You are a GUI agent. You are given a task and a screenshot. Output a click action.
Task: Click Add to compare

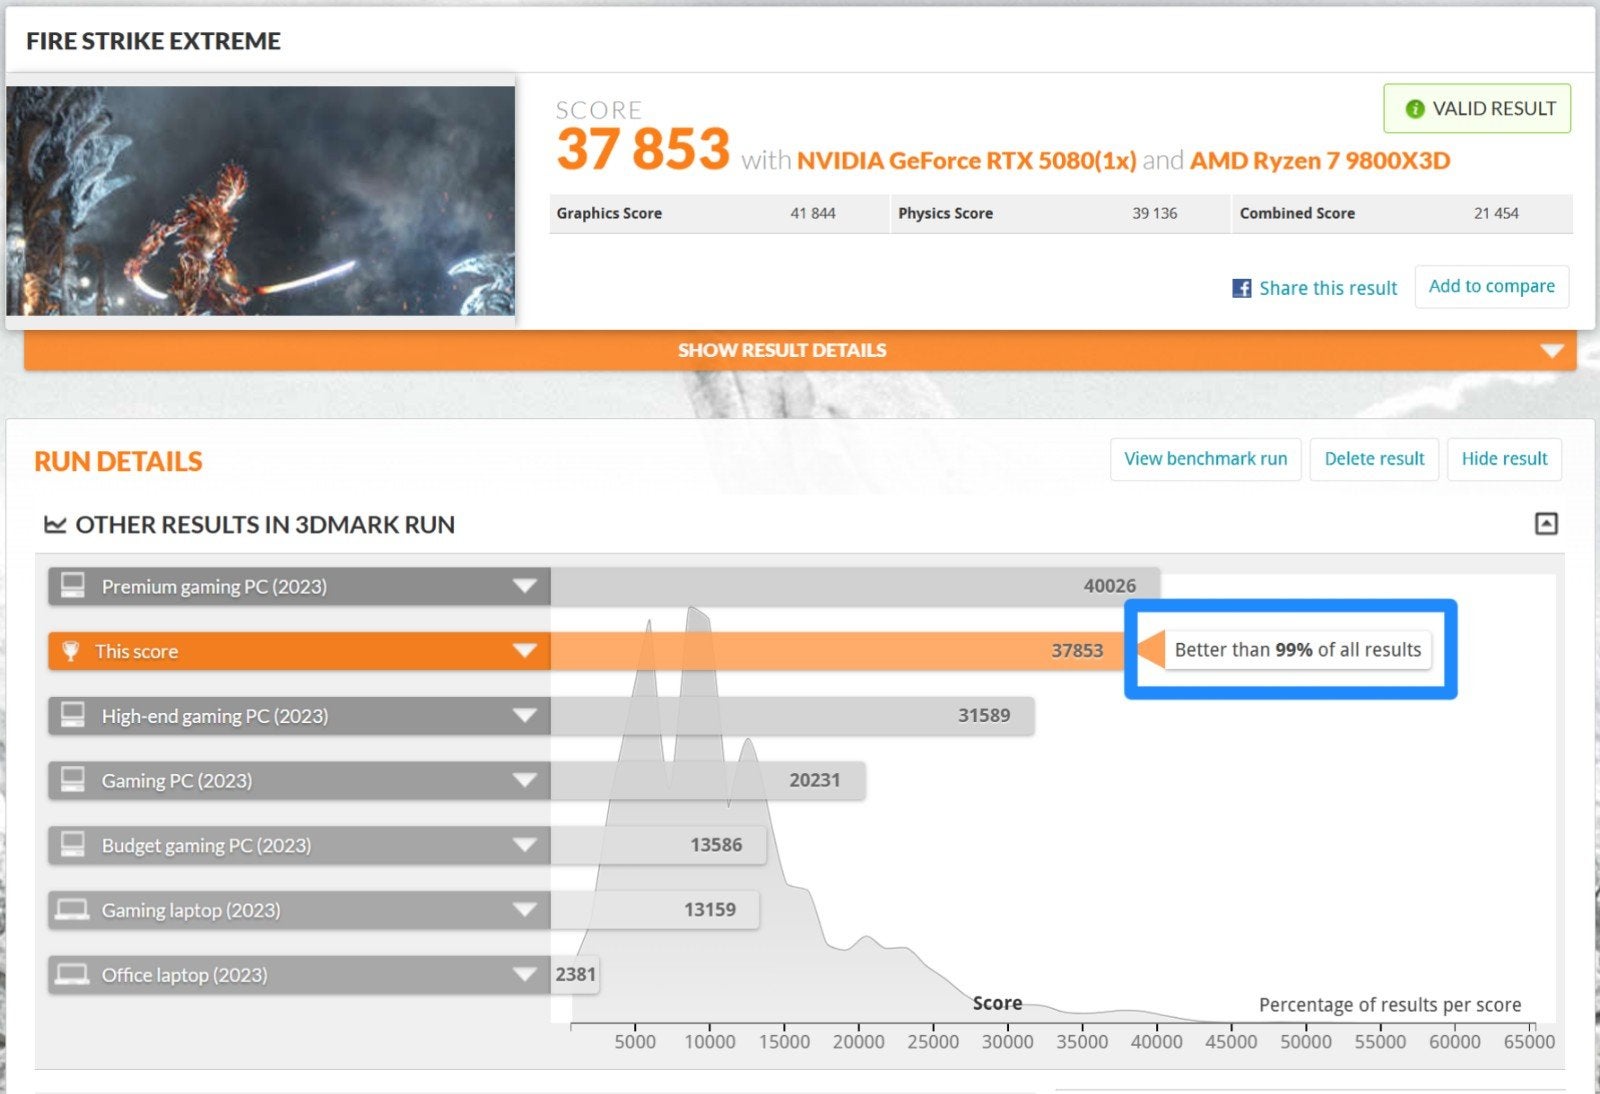(x=1492, y=287)
